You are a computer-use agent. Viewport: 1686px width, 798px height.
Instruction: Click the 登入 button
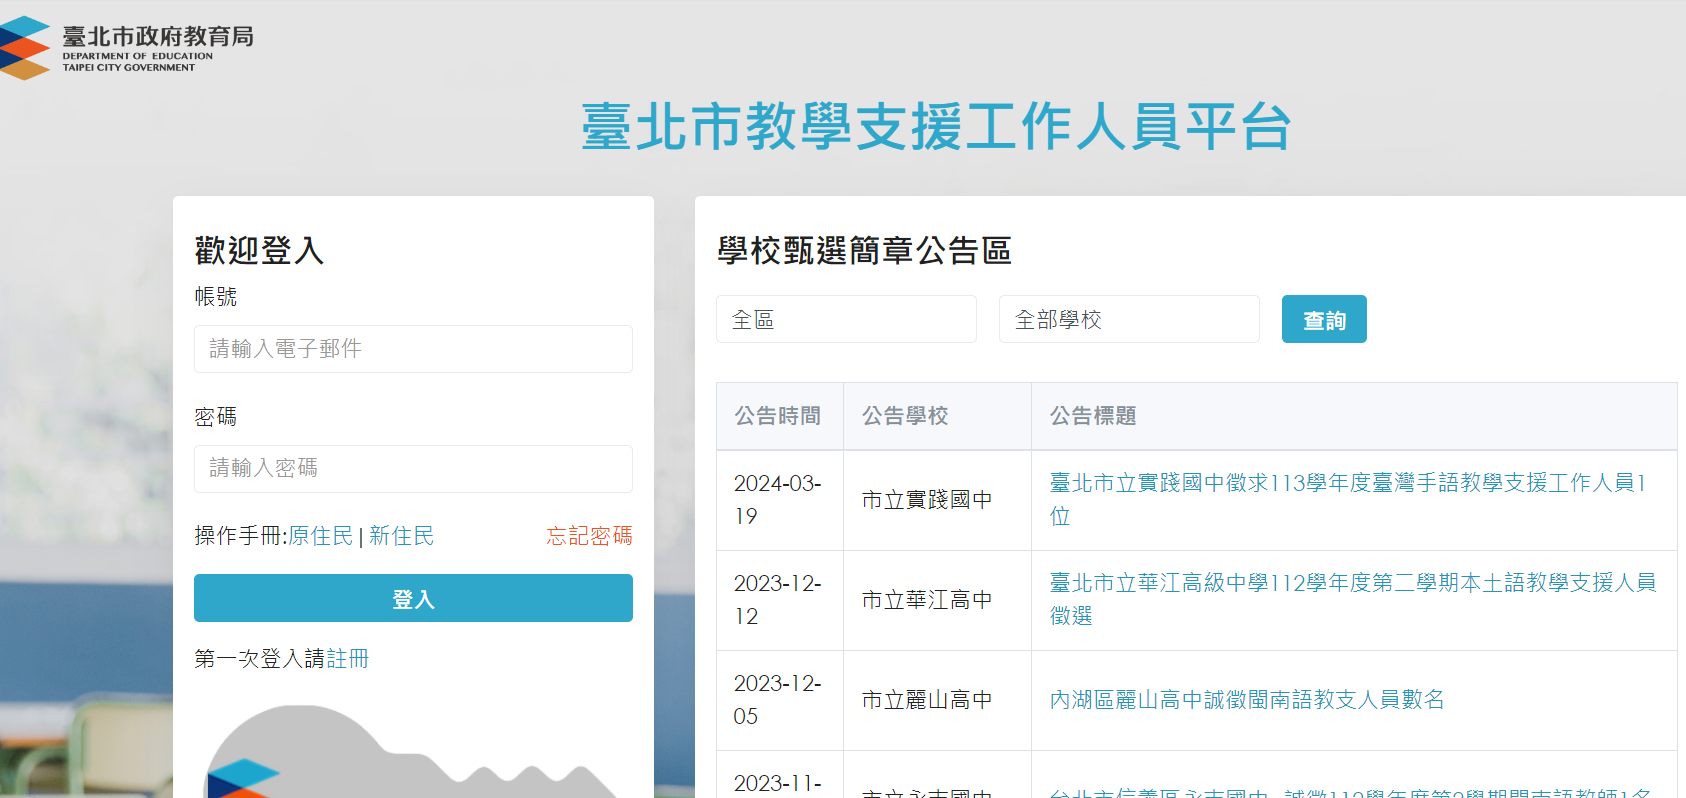[x=413, y=598]
